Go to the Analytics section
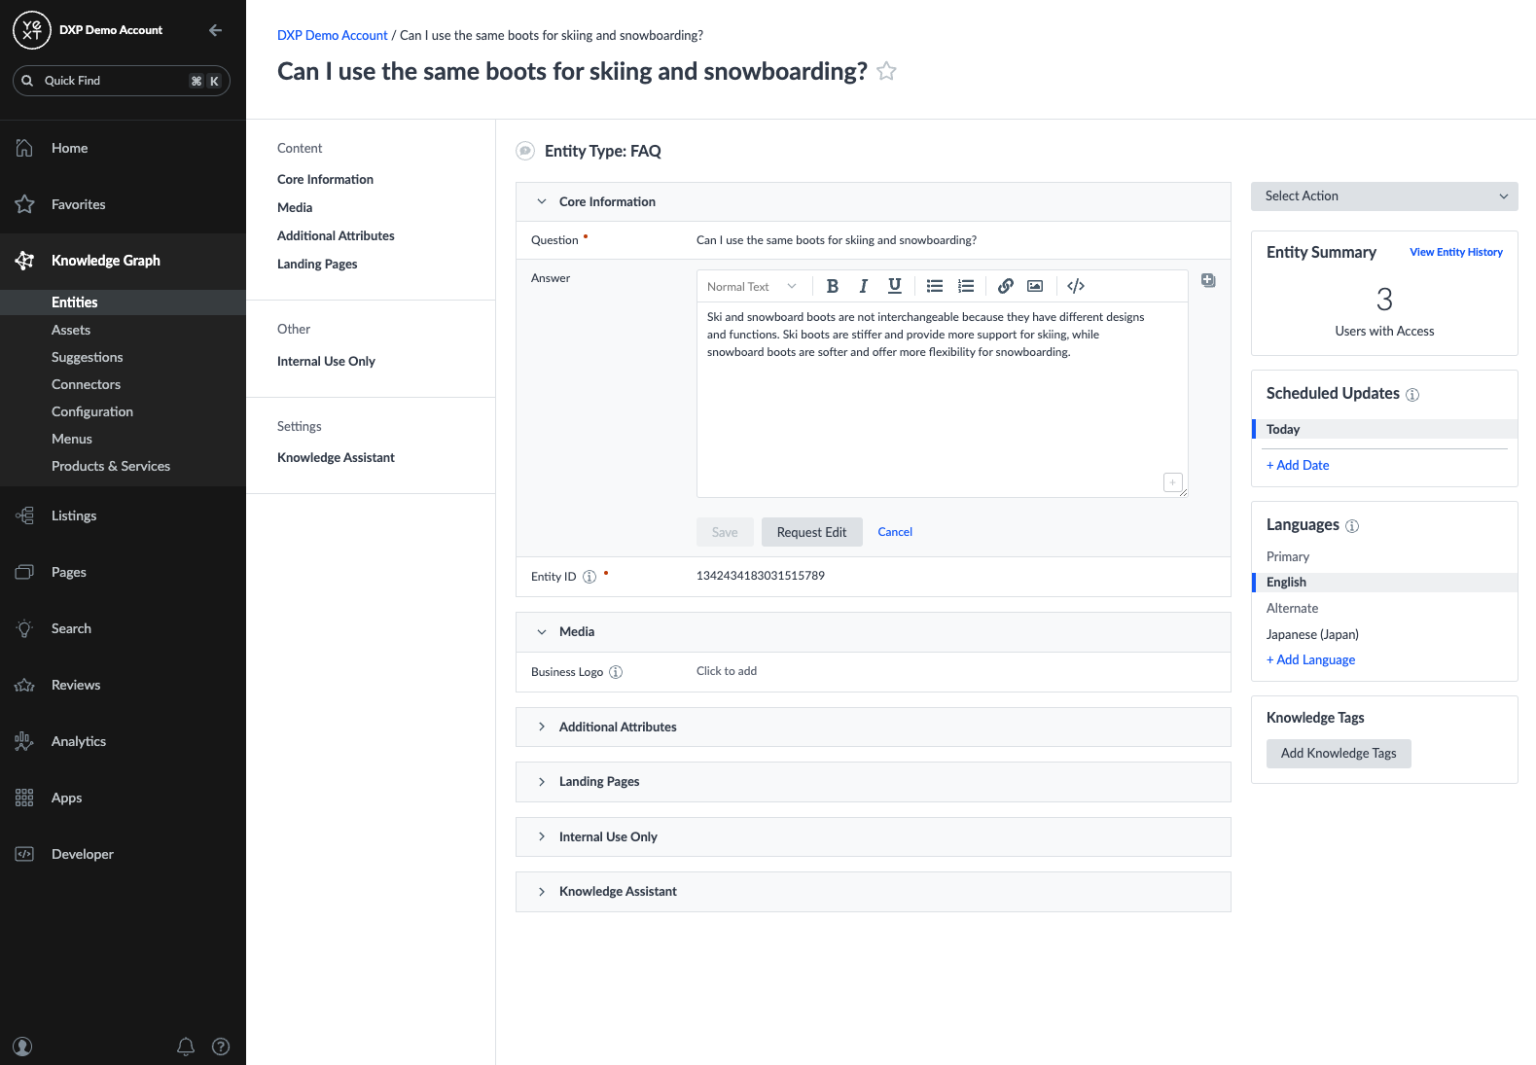The image size is (1536, 1065). pos(78,741)
